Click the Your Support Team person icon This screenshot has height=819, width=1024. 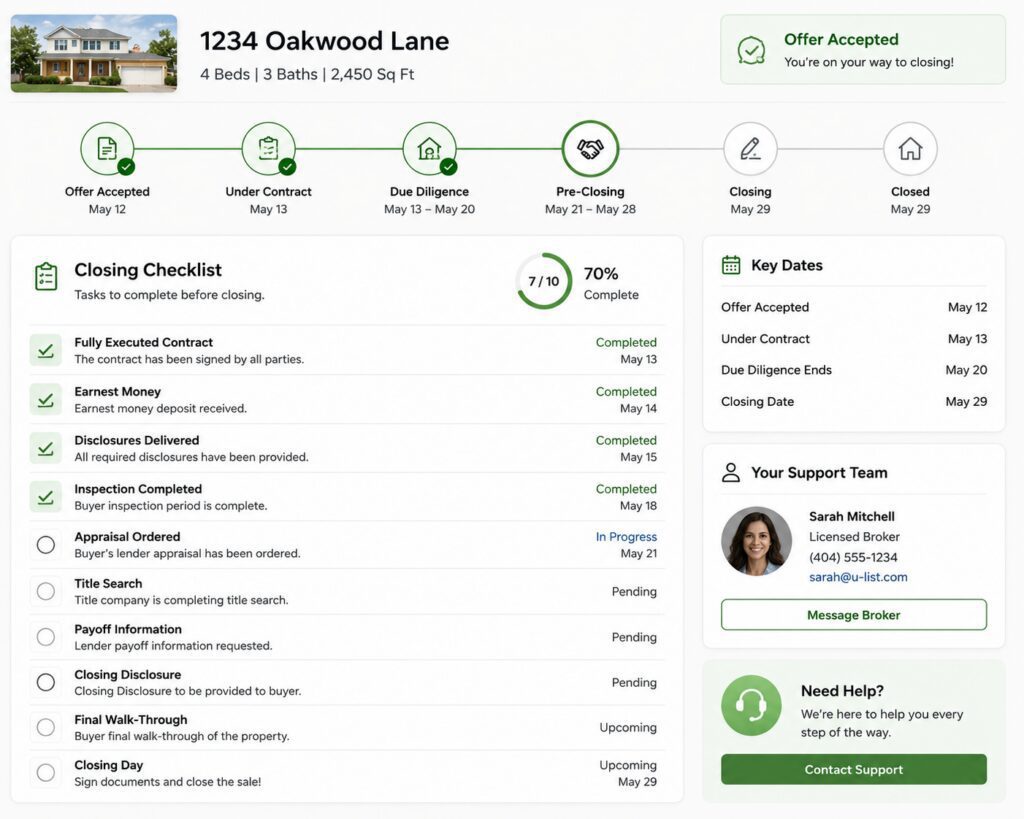pos(731,472)
